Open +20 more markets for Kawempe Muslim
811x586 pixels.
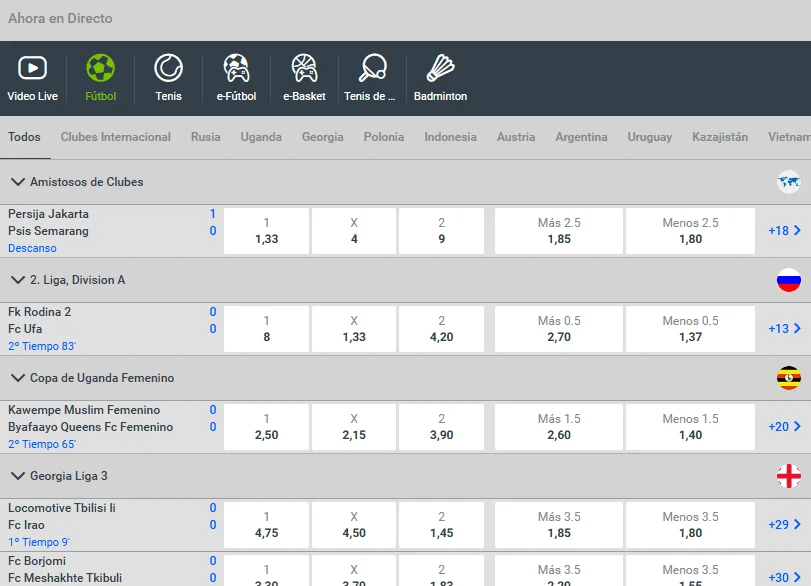(x=785, y=427)
